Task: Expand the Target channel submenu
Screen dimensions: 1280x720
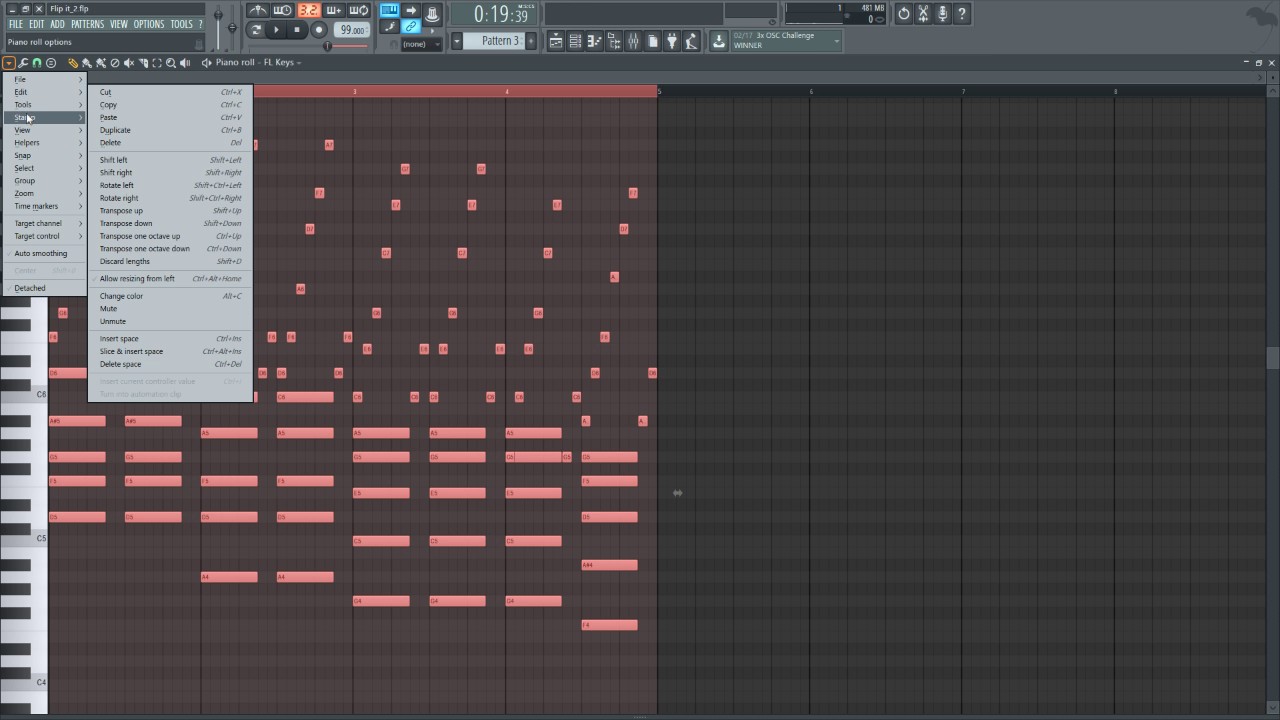Action: [x=45, y=223]
